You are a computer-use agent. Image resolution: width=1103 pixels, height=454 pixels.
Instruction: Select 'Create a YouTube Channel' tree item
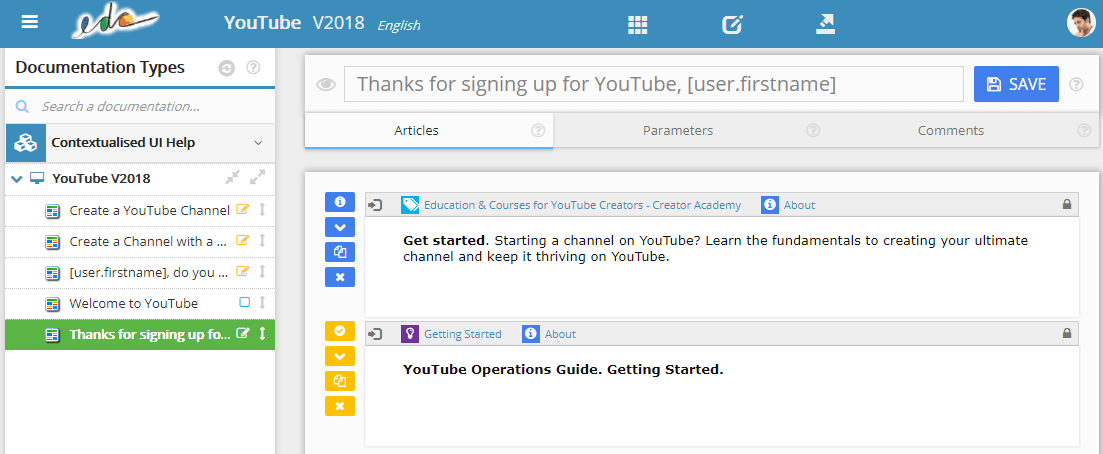[150, 210]
